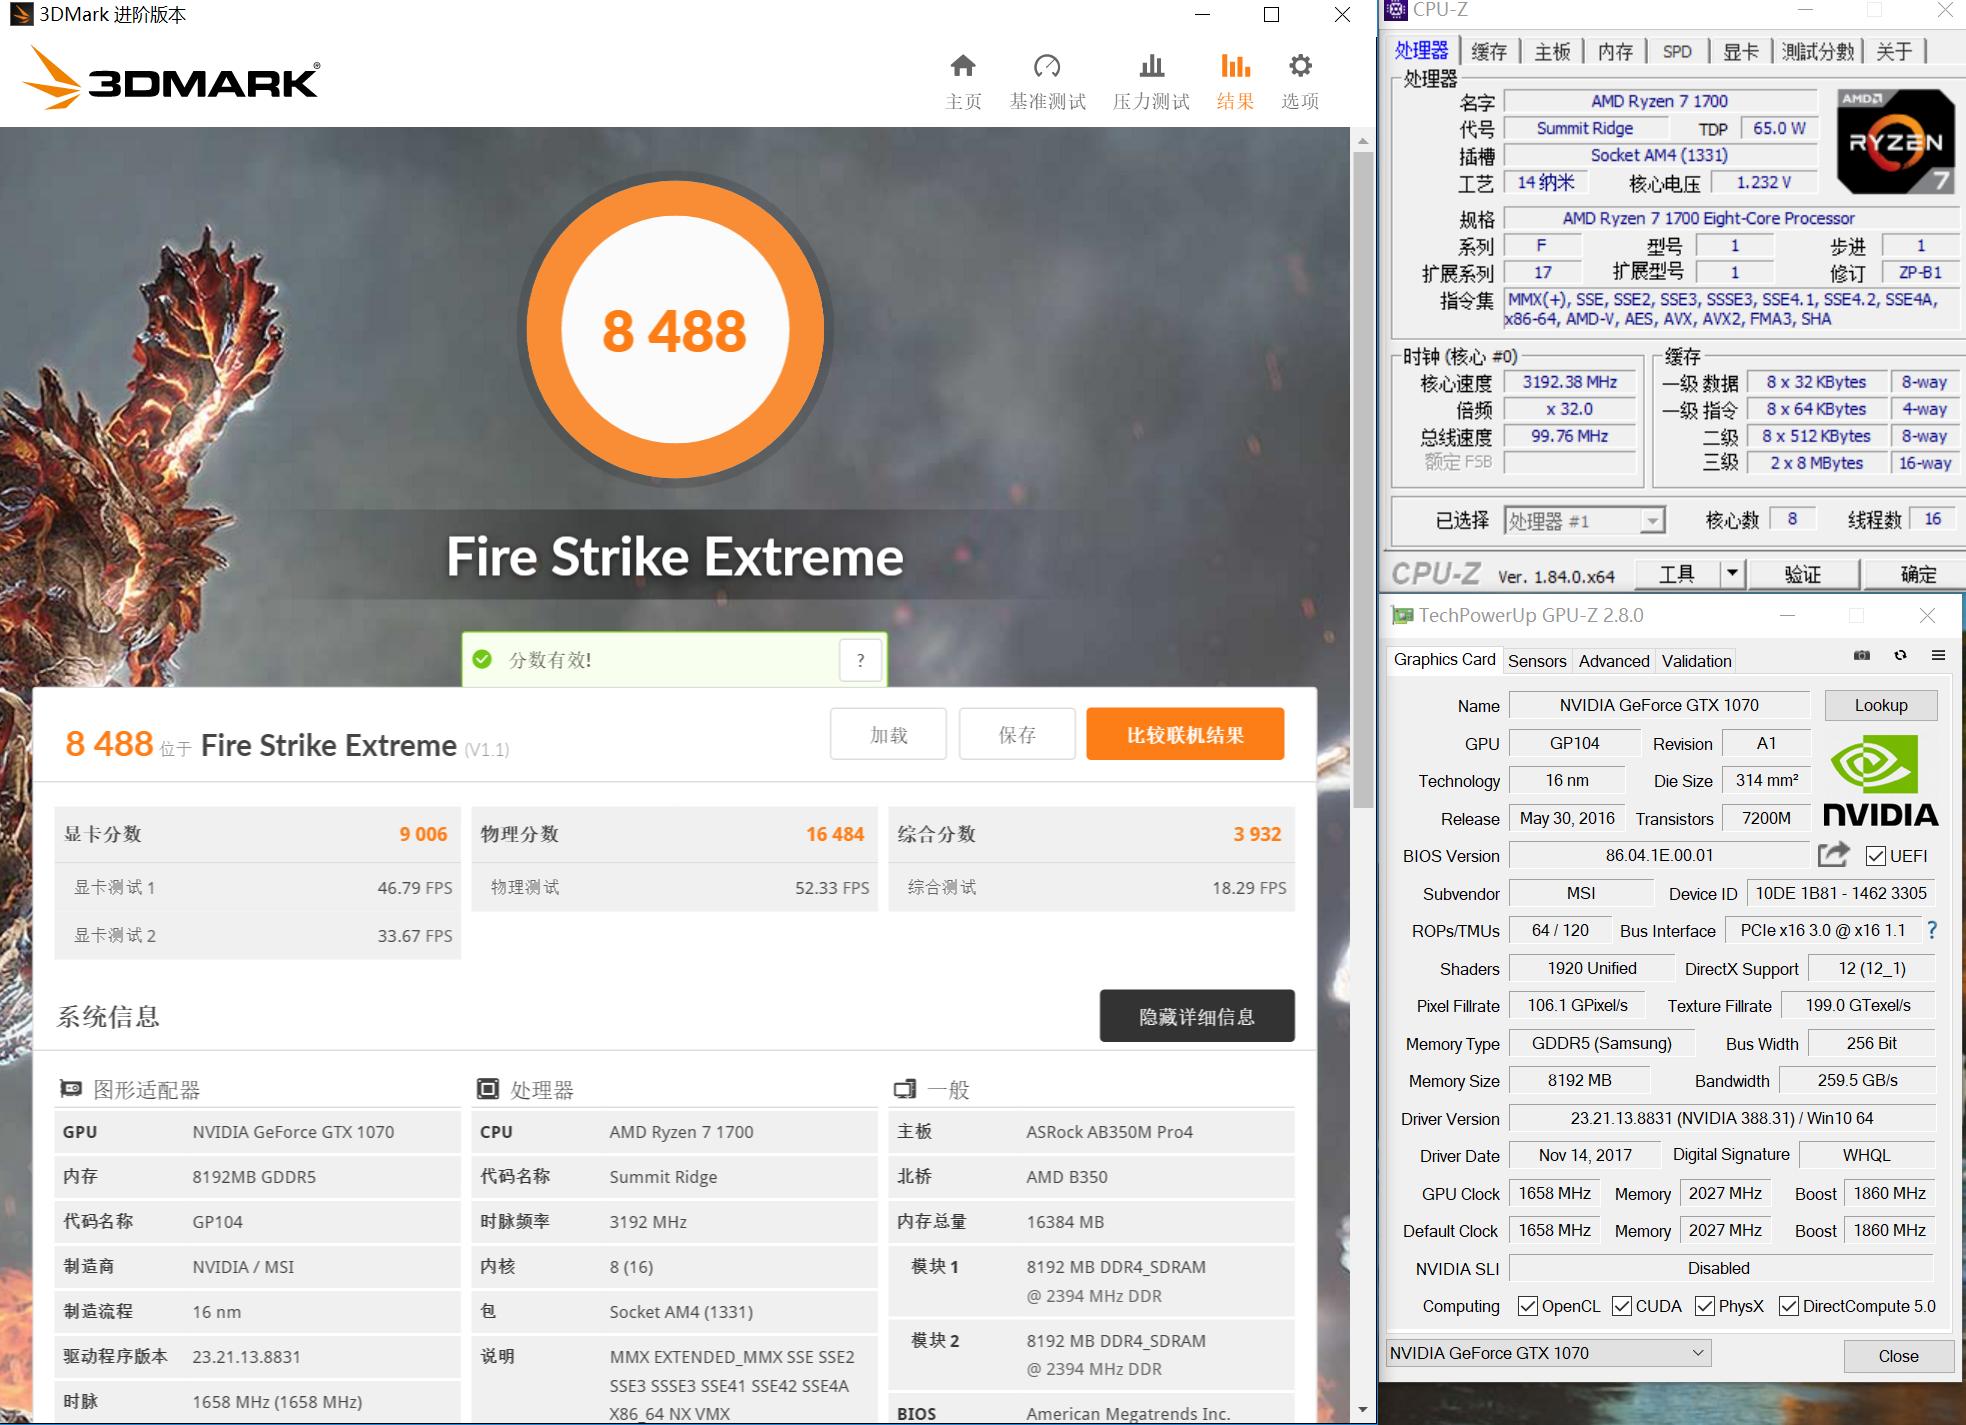The height and width of the screenshot is (1425, 1966).
Task: Click the NVIDIA logo in GPU-Z
Action: pos(1880,780)
